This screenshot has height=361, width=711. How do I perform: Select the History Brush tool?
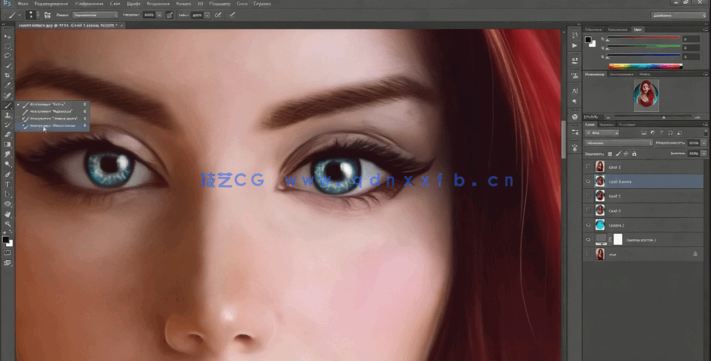[7, 125]
